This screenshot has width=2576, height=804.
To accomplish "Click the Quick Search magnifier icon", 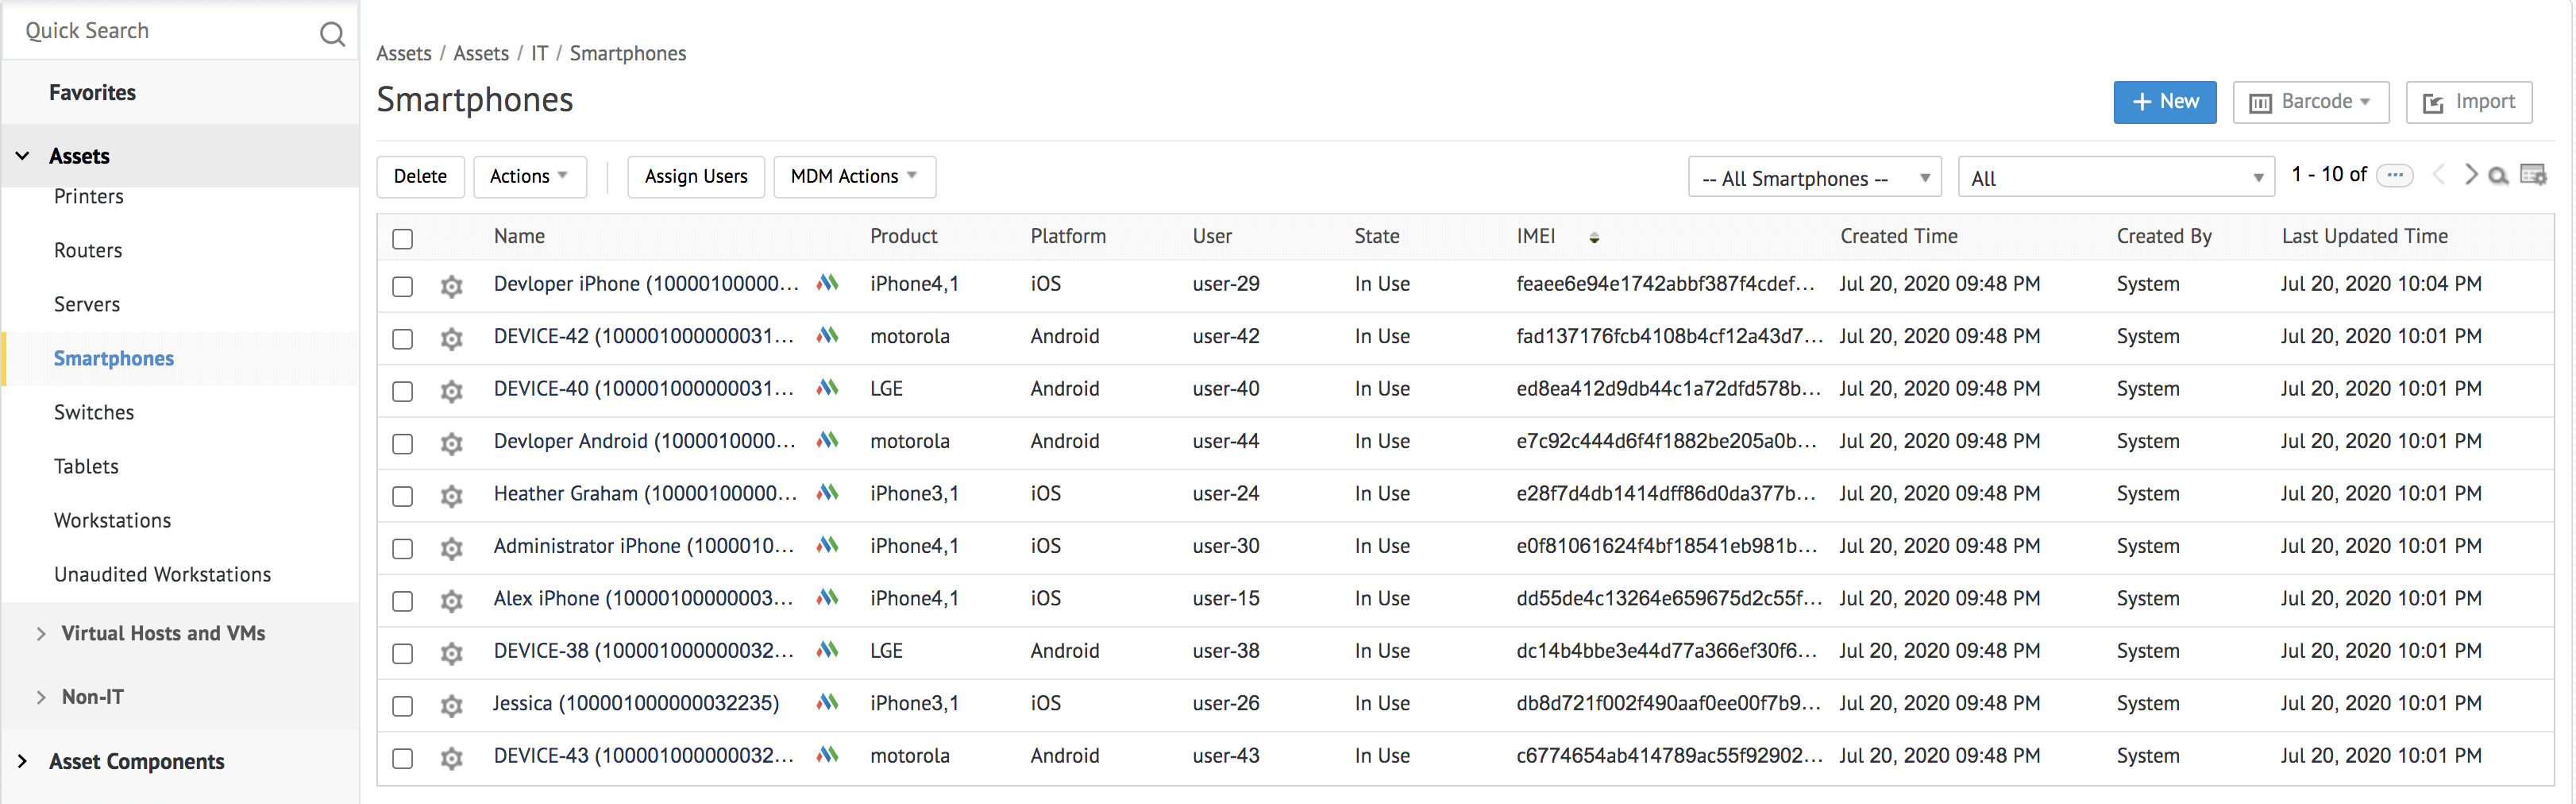I will click(x=332, y=35).
